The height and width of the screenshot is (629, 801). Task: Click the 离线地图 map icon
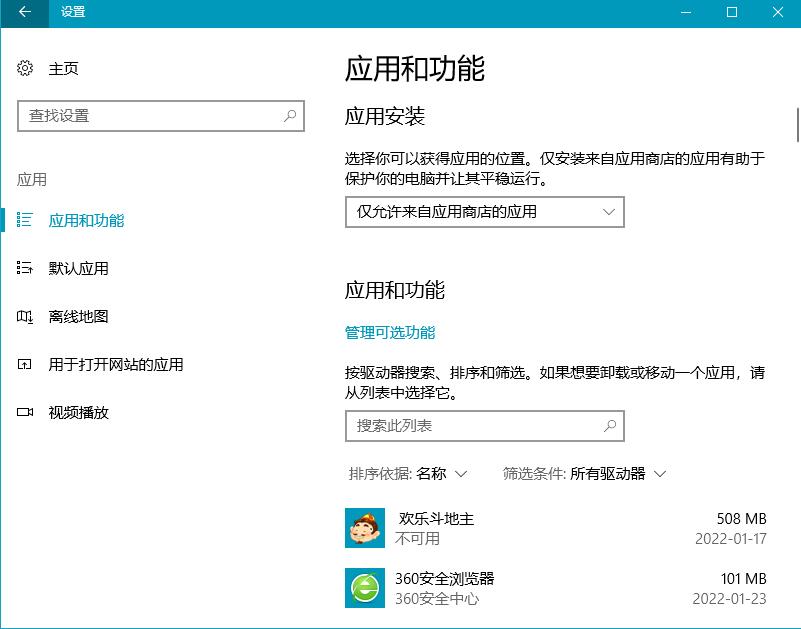(x=25, y=316)
